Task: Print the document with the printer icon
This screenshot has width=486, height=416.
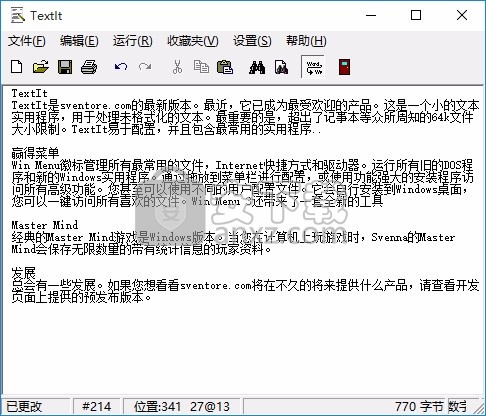Action: [89, 67]
